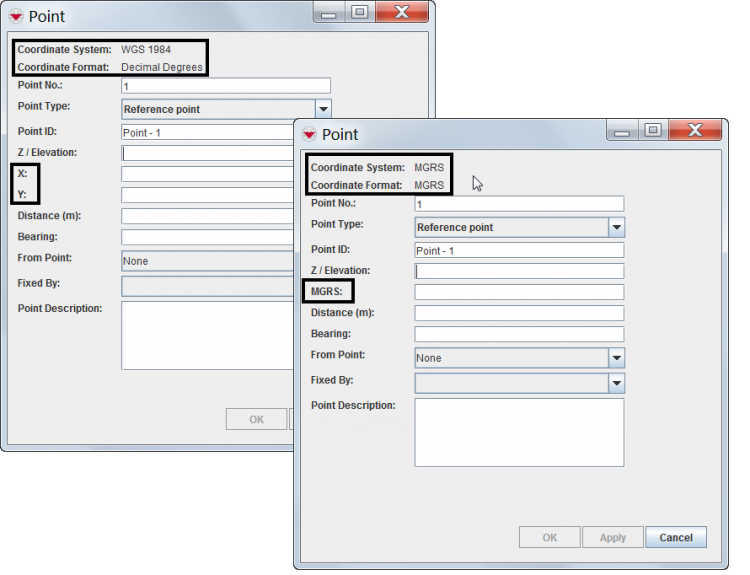The image size is (750, 575).
Task: Click the app icon in the MGRS dialog title bar
Action: [x=310, y=135]
